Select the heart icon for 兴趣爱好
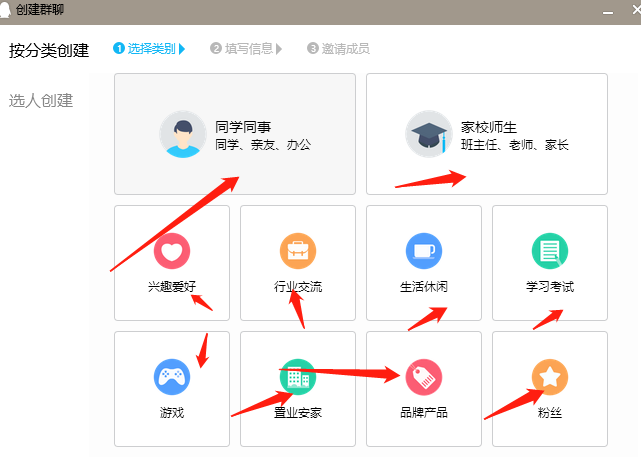The image size is (641, 460). tap(172, 251)
